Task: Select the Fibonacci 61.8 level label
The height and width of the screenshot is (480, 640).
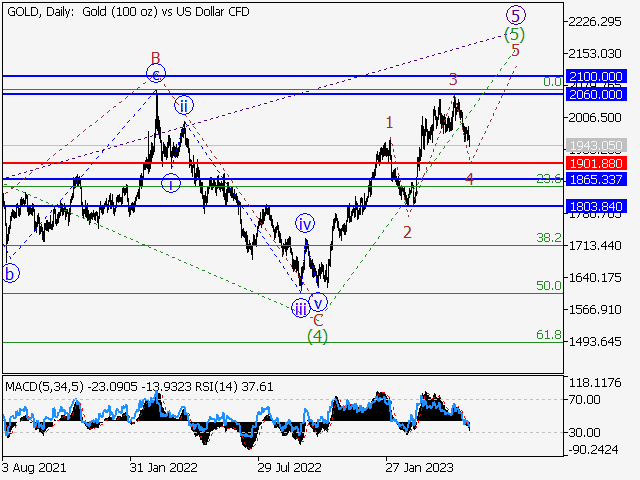Action: pyautogui.click(x=549, y=335)
